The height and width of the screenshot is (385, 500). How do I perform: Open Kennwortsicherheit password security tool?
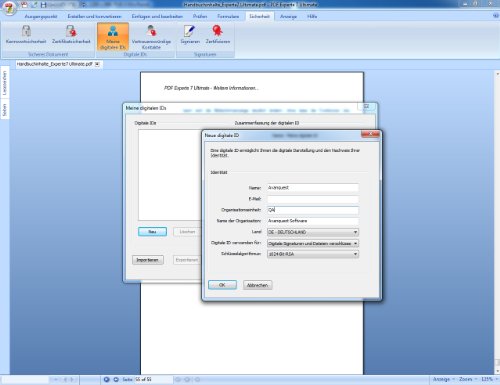pos(26,35)
